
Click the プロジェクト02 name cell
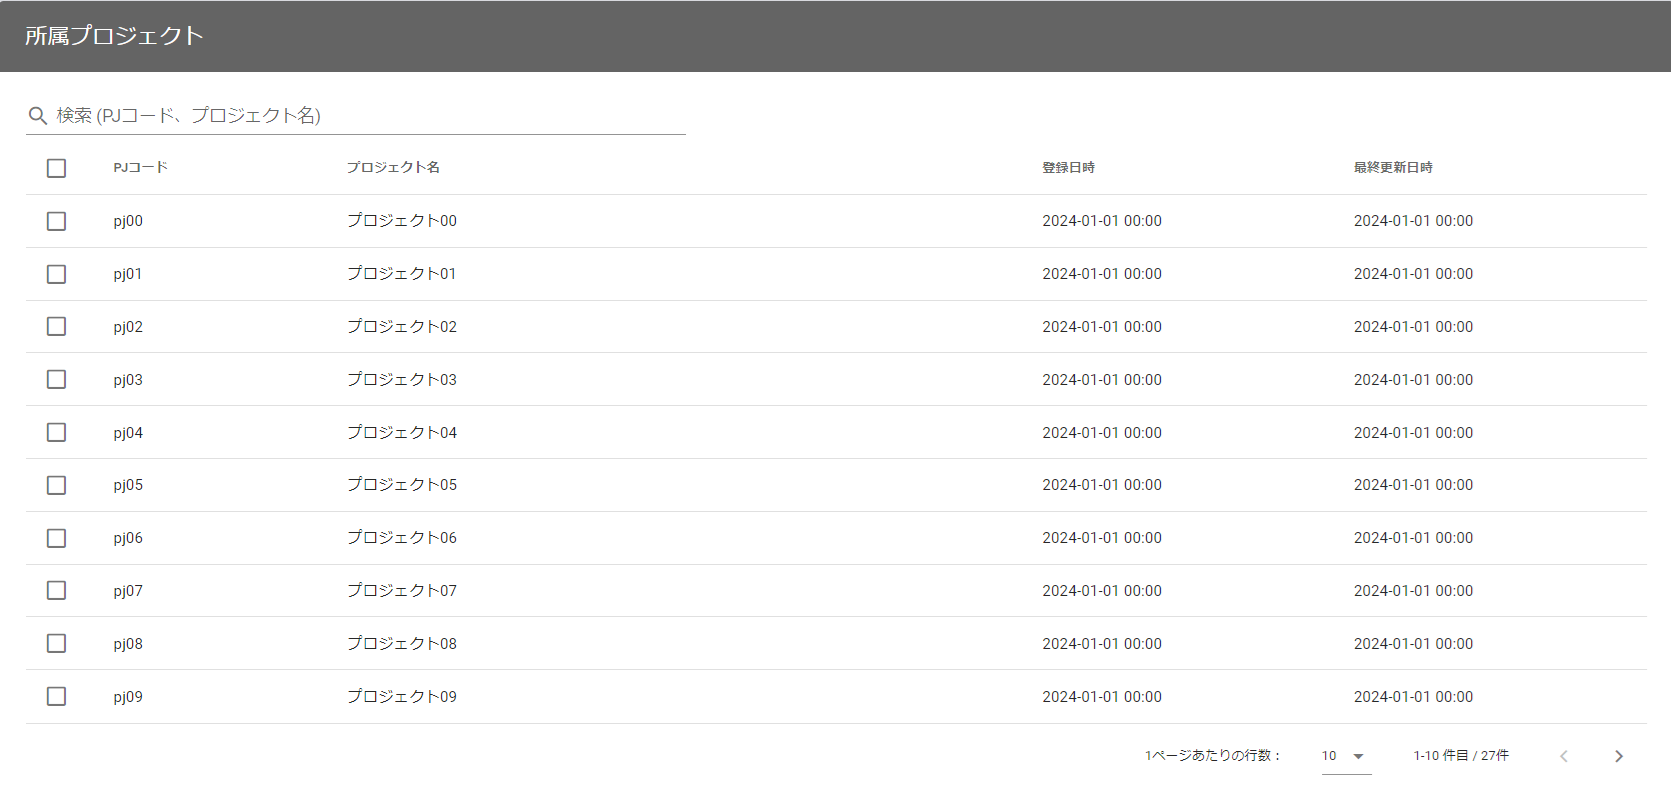tap(402, 327)
